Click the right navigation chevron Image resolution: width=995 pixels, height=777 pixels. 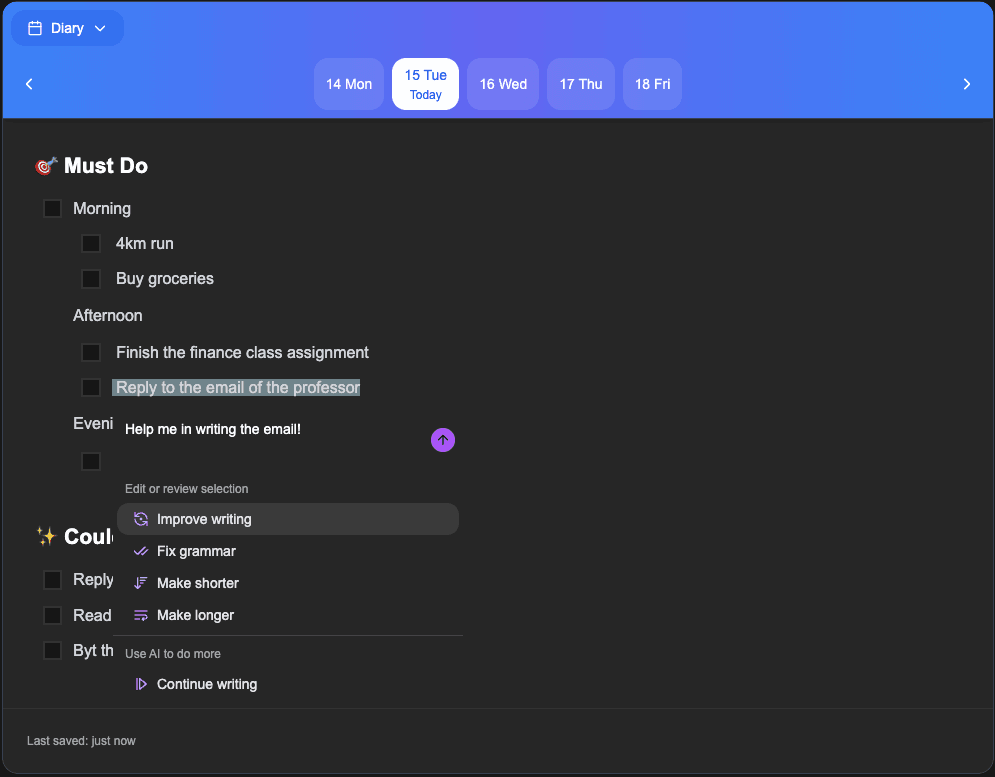(966, 84)
